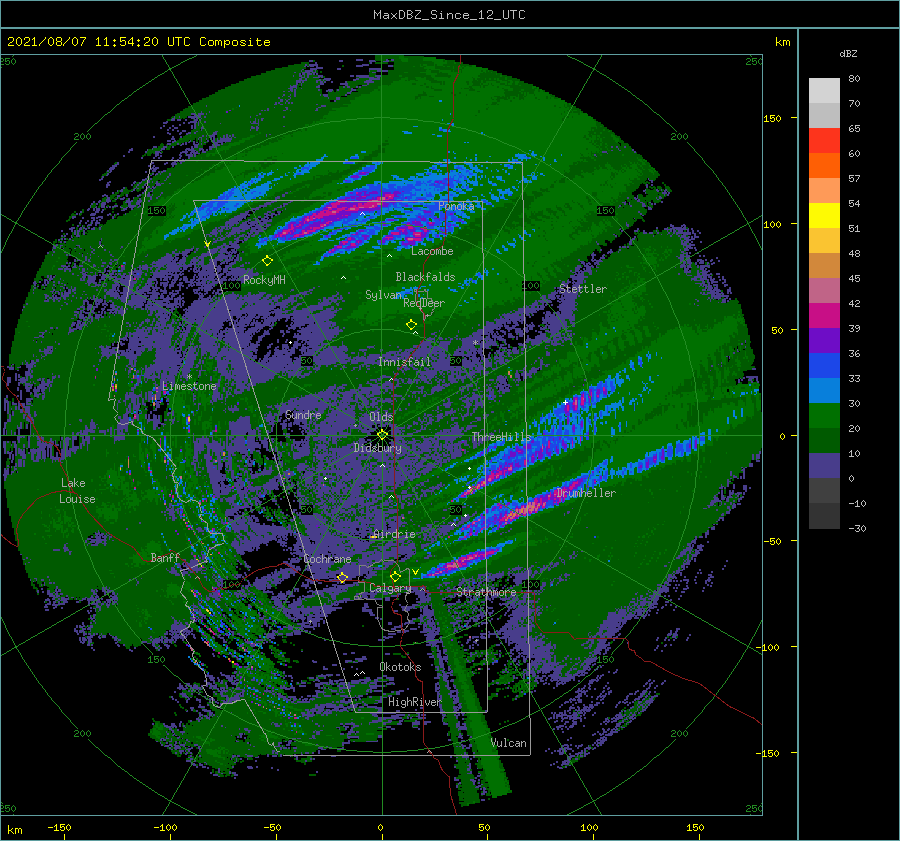Click the Sundre label
Image resolution: width=900 pixels, height=841 pixels.
pos(303,415)
